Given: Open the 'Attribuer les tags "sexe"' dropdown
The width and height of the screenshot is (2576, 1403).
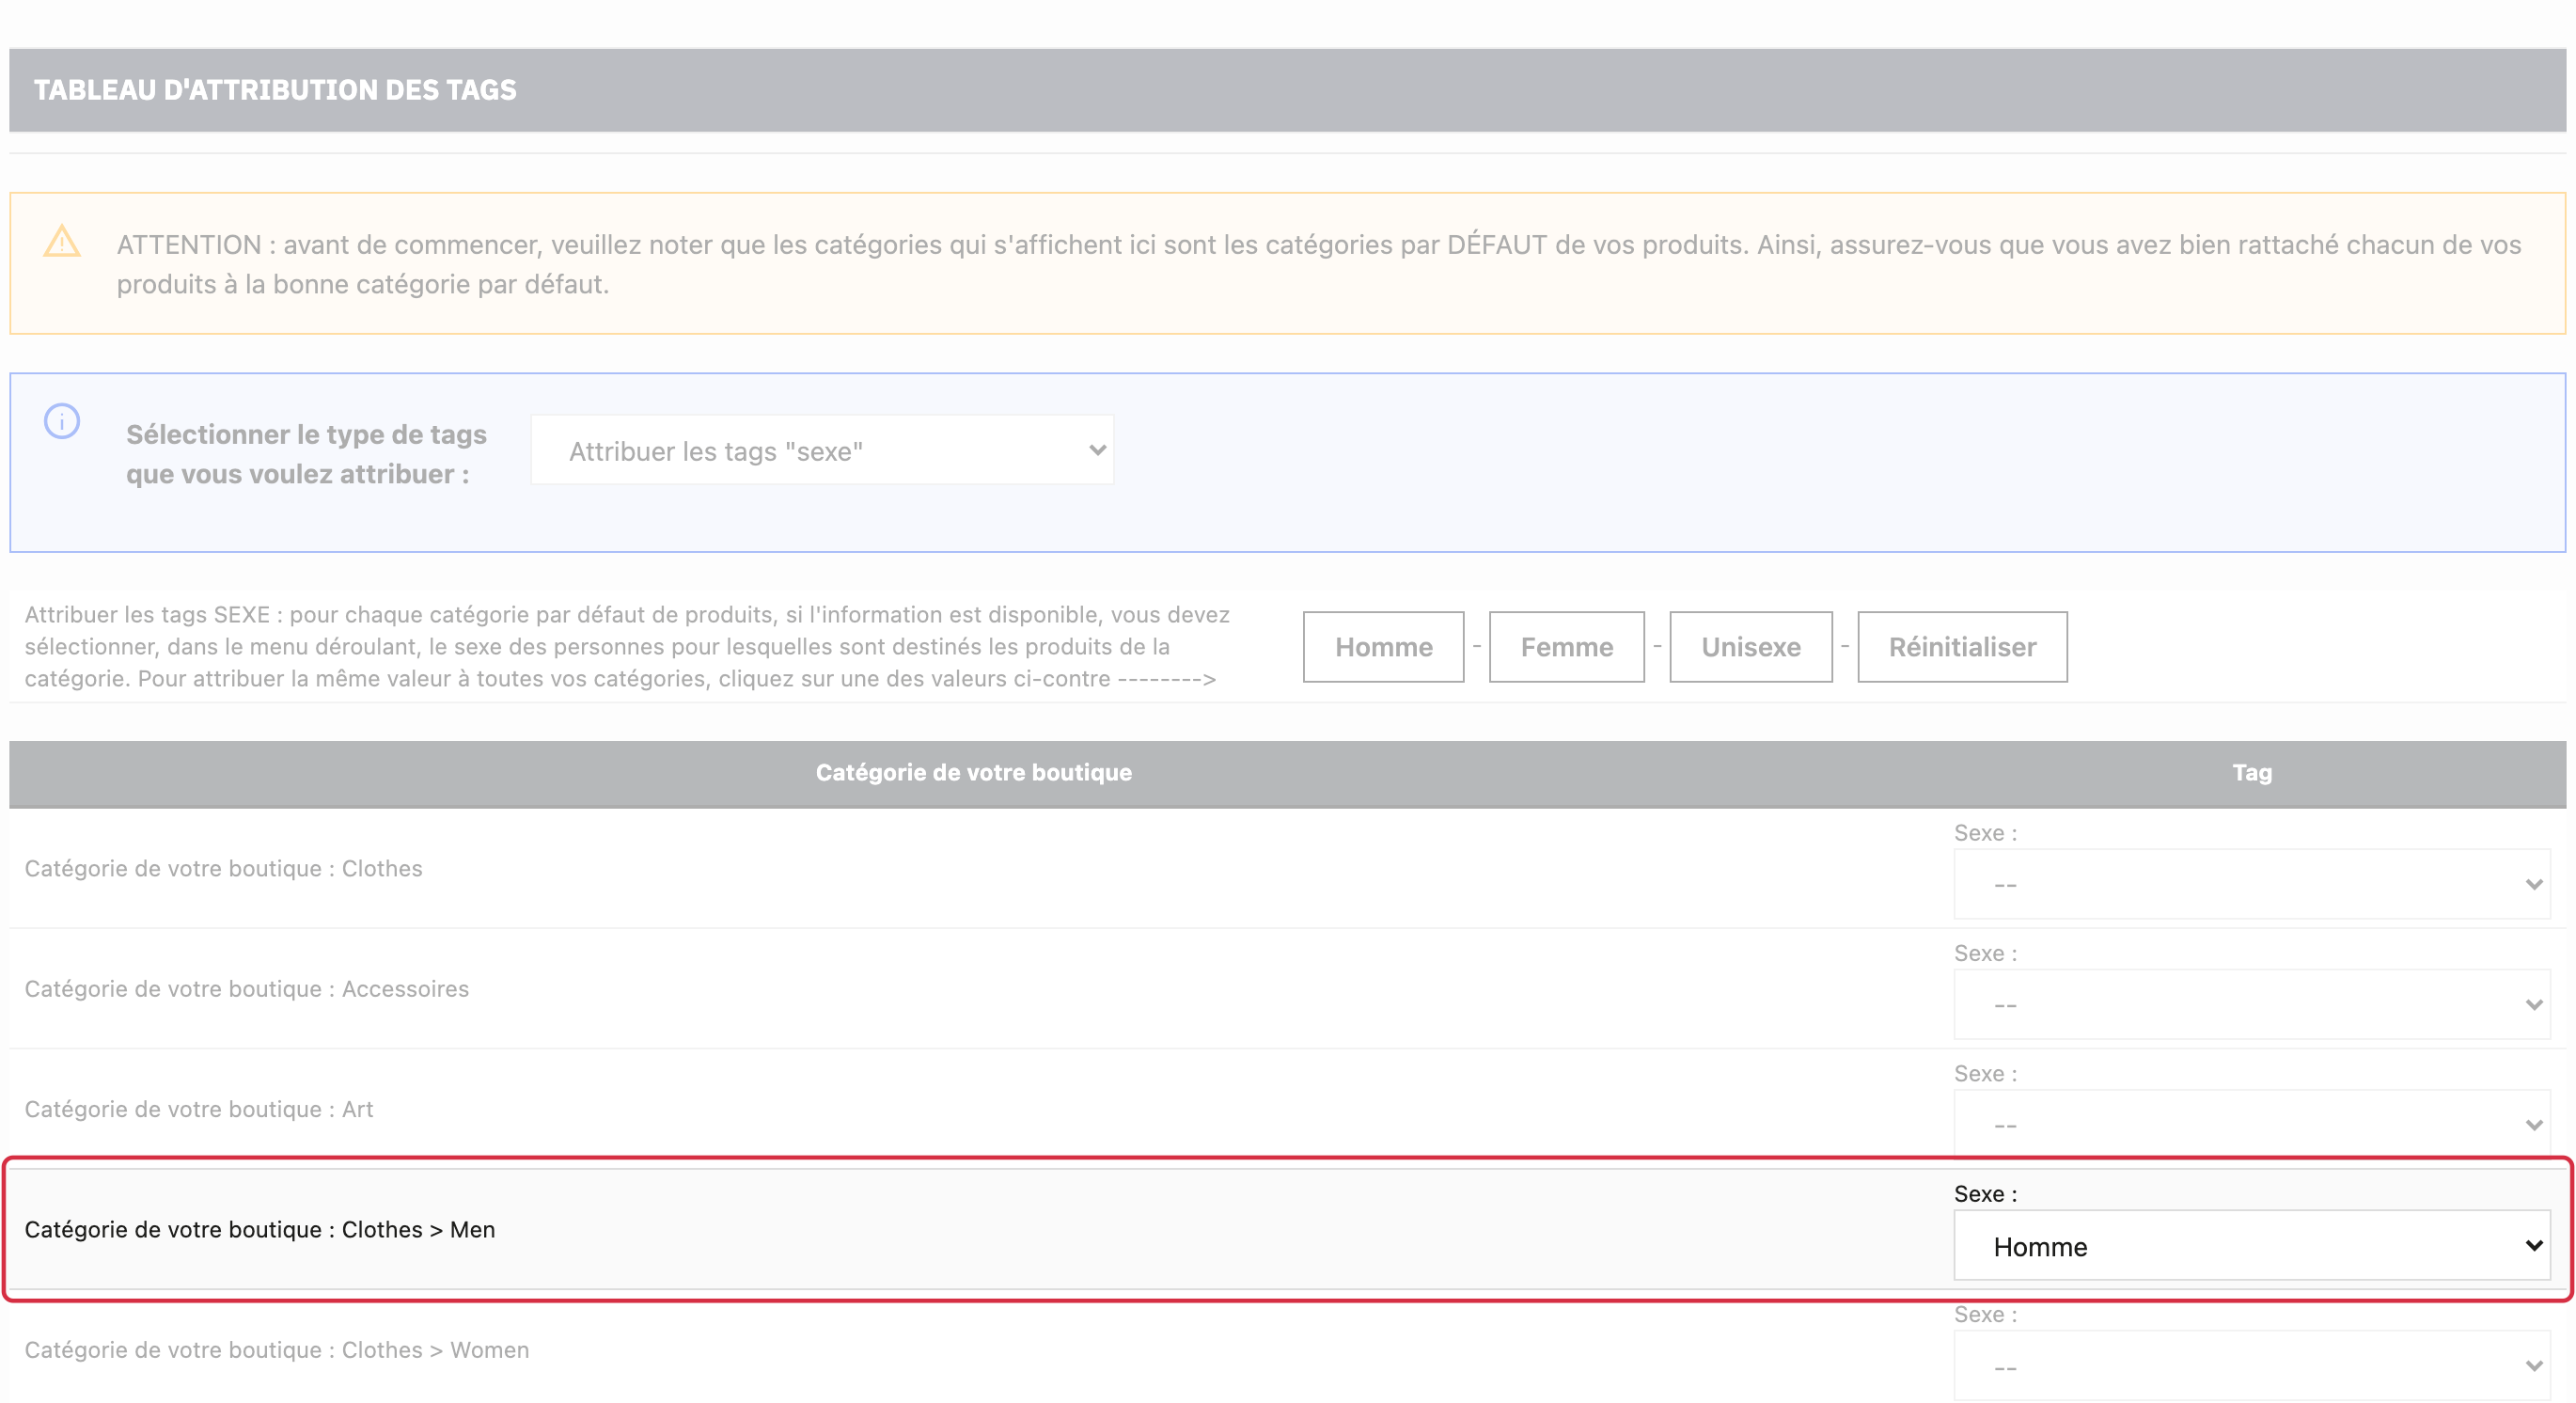Looking at the screenshot, I should [x=822, y=451].
